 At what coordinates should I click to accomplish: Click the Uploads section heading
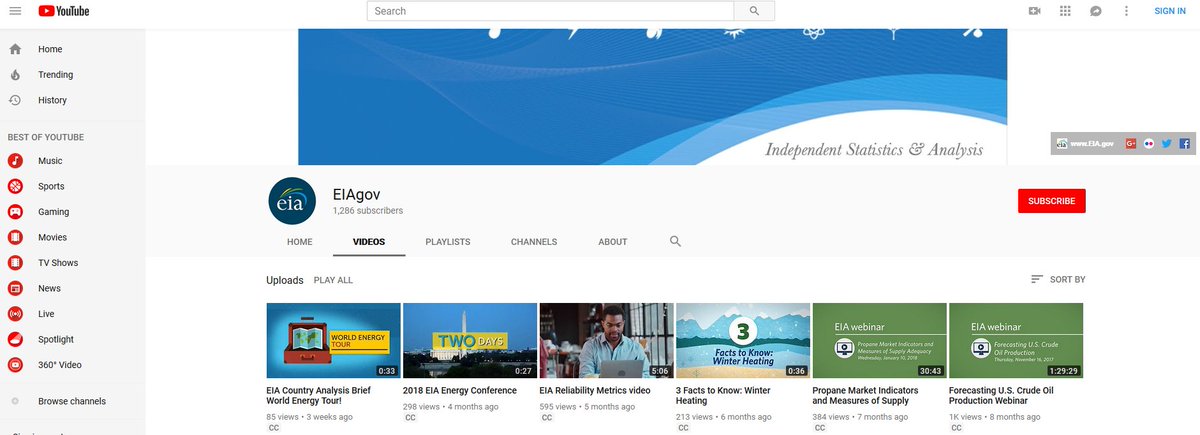click(284, 280)
